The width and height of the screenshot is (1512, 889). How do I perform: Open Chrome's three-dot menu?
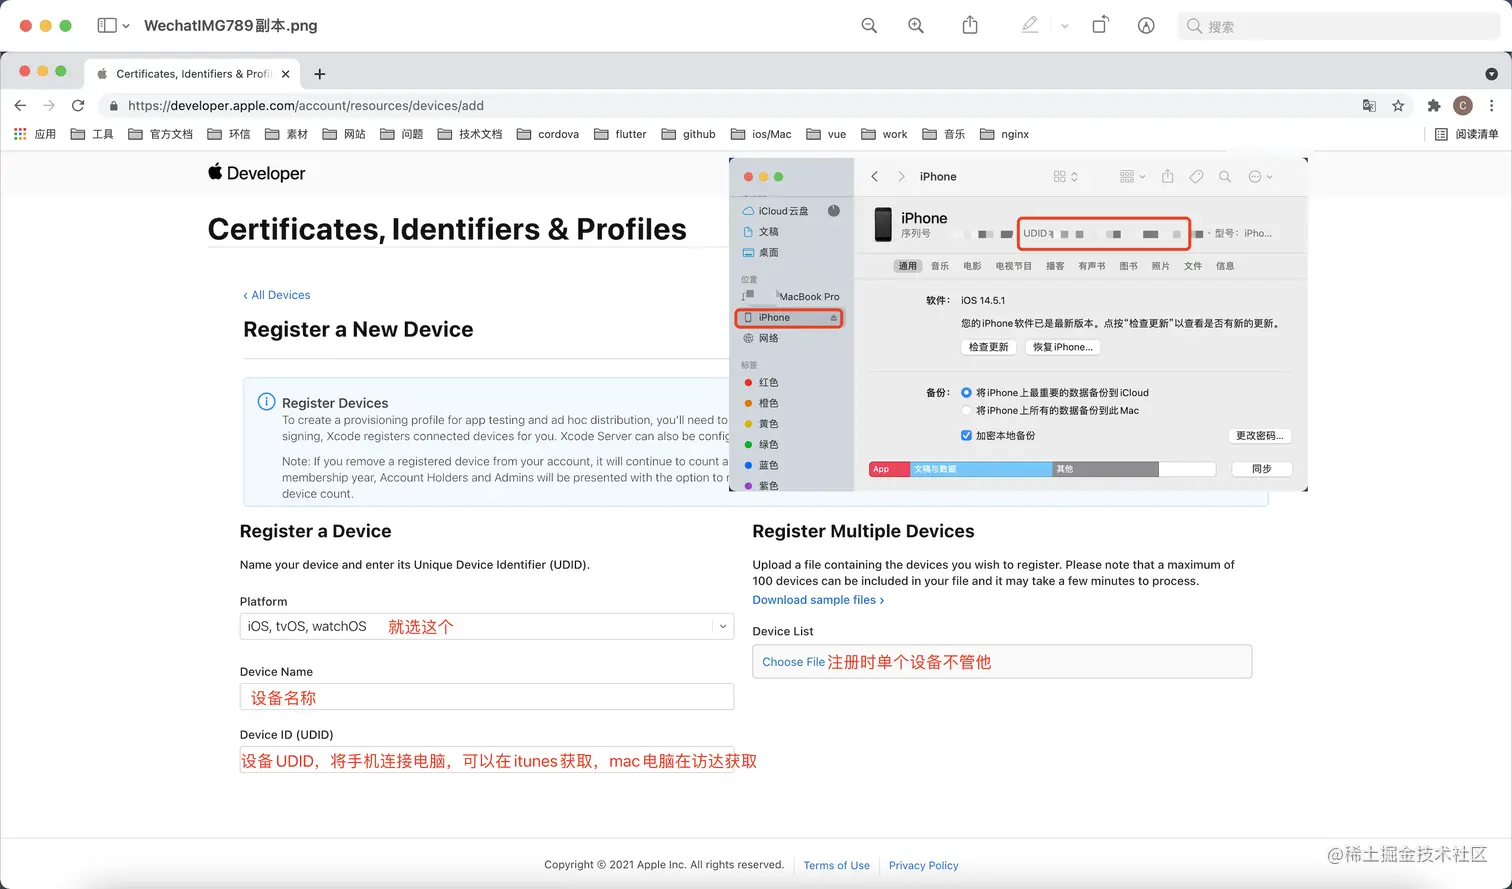pyautogui.click(x=1491, y=105)
